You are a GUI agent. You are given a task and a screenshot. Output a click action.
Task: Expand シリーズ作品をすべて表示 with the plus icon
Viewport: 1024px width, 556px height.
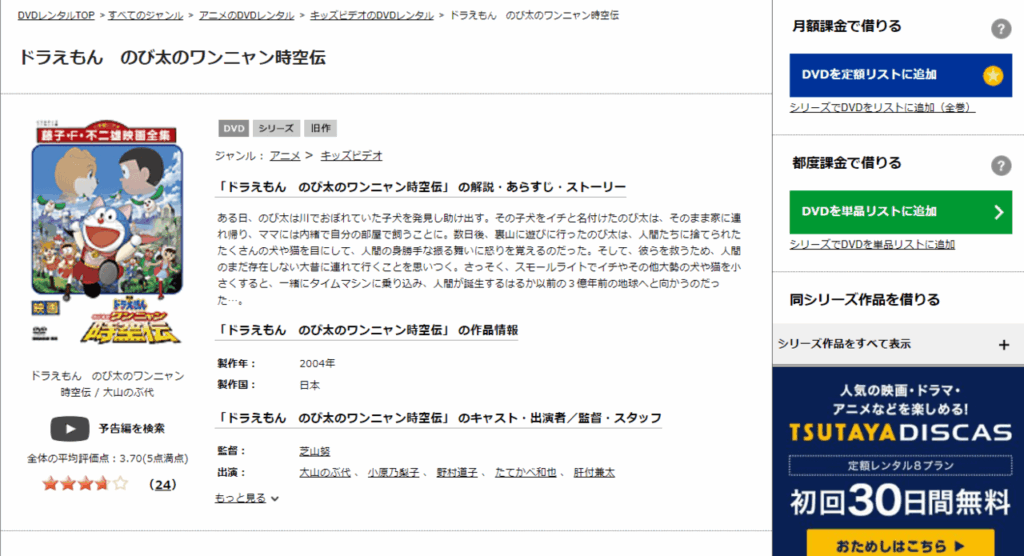[1003, 344]
